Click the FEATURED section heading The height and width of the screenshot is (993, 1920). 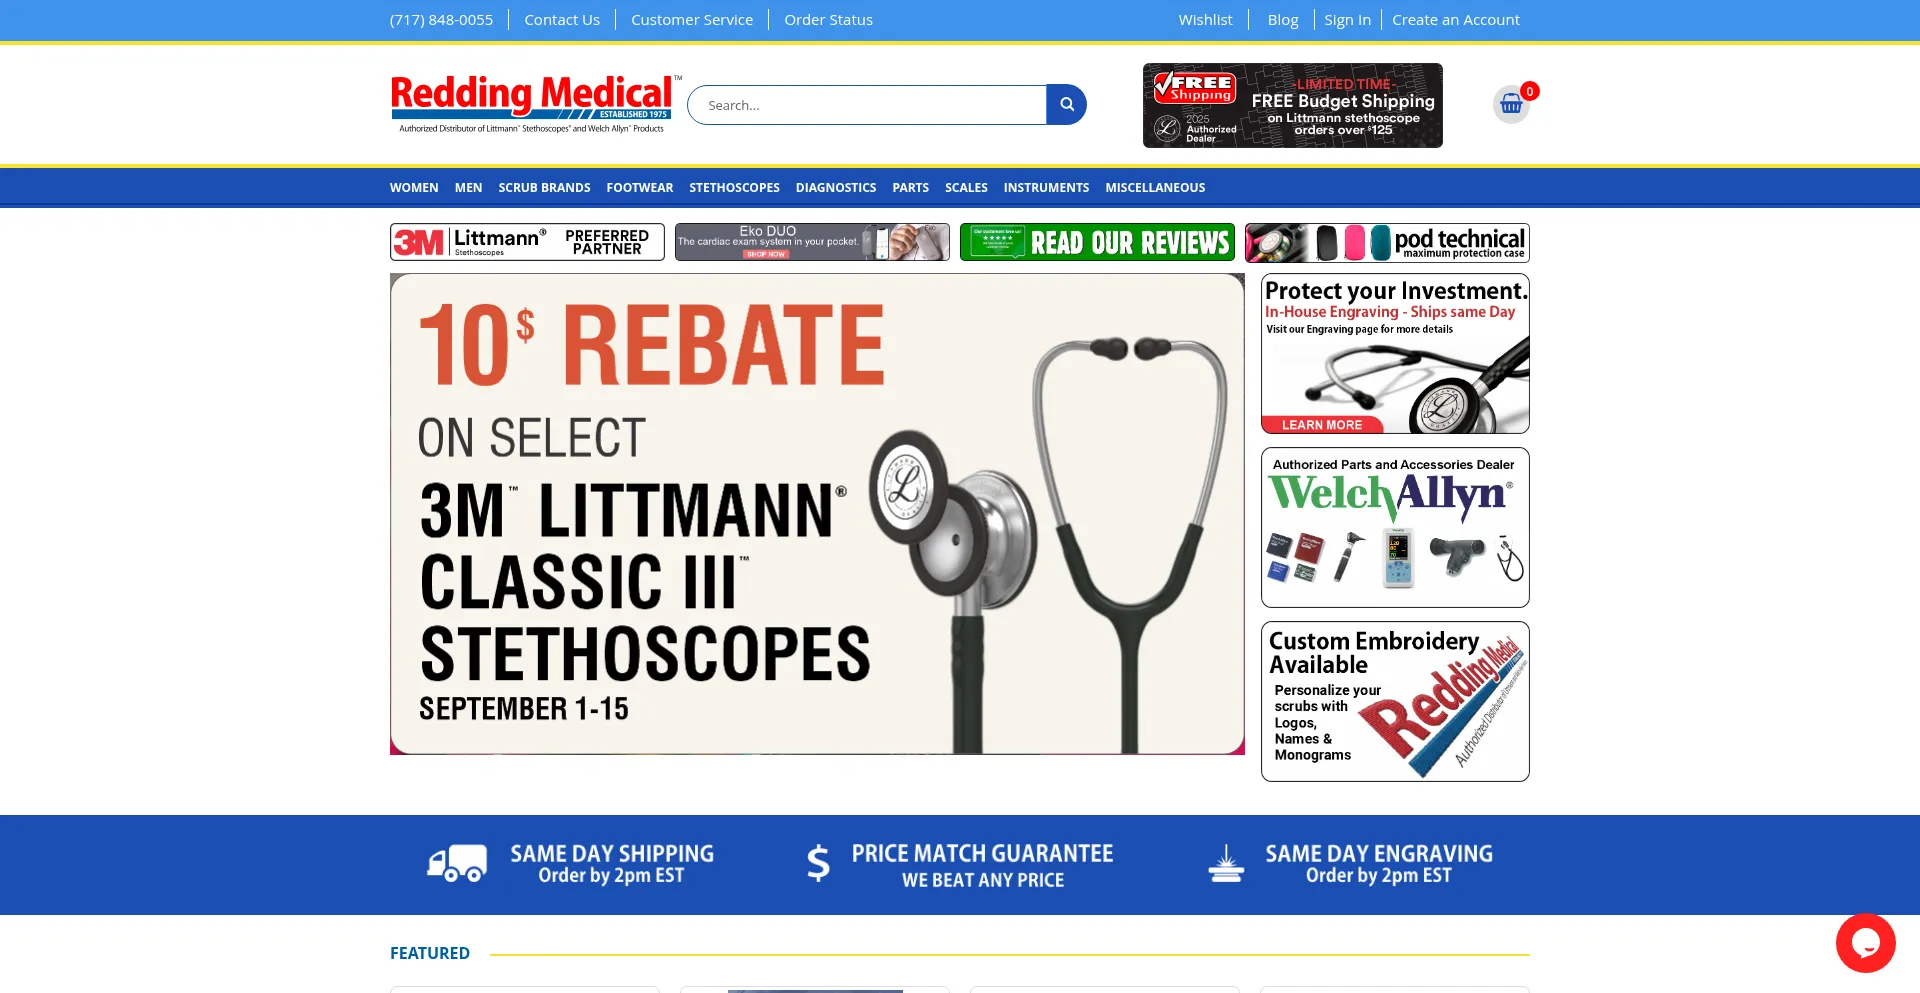click(x=430, y=953)
